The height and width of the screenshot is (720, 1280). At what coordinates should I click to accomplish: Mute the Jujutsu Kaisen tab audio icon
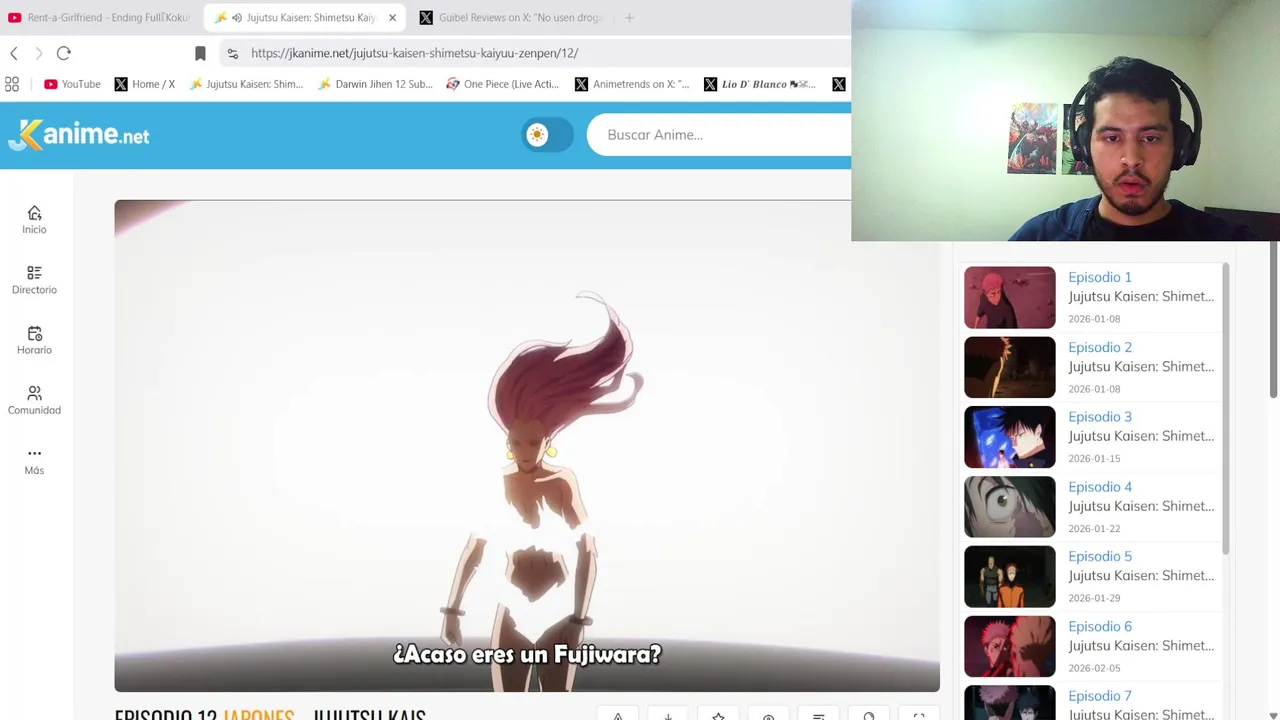(237, 18)
